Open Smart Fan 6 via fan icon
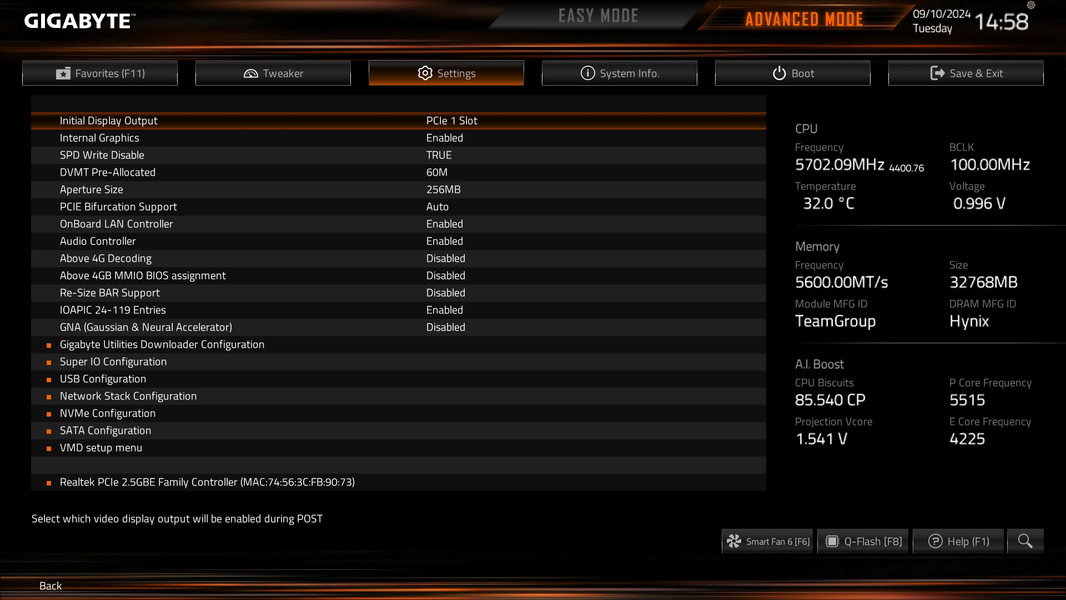Screen dimensions: 1066x600 768,541
